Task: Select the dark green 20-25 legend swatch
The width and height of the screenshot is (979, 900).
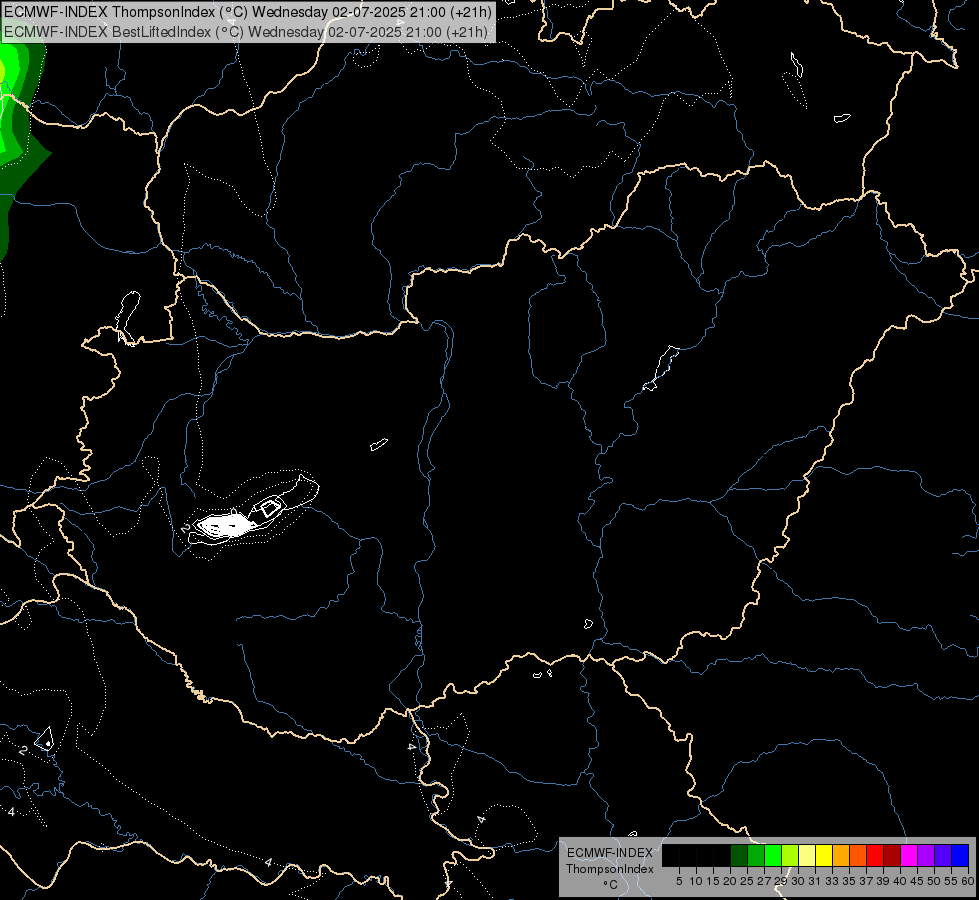Action: pos(739,855)
